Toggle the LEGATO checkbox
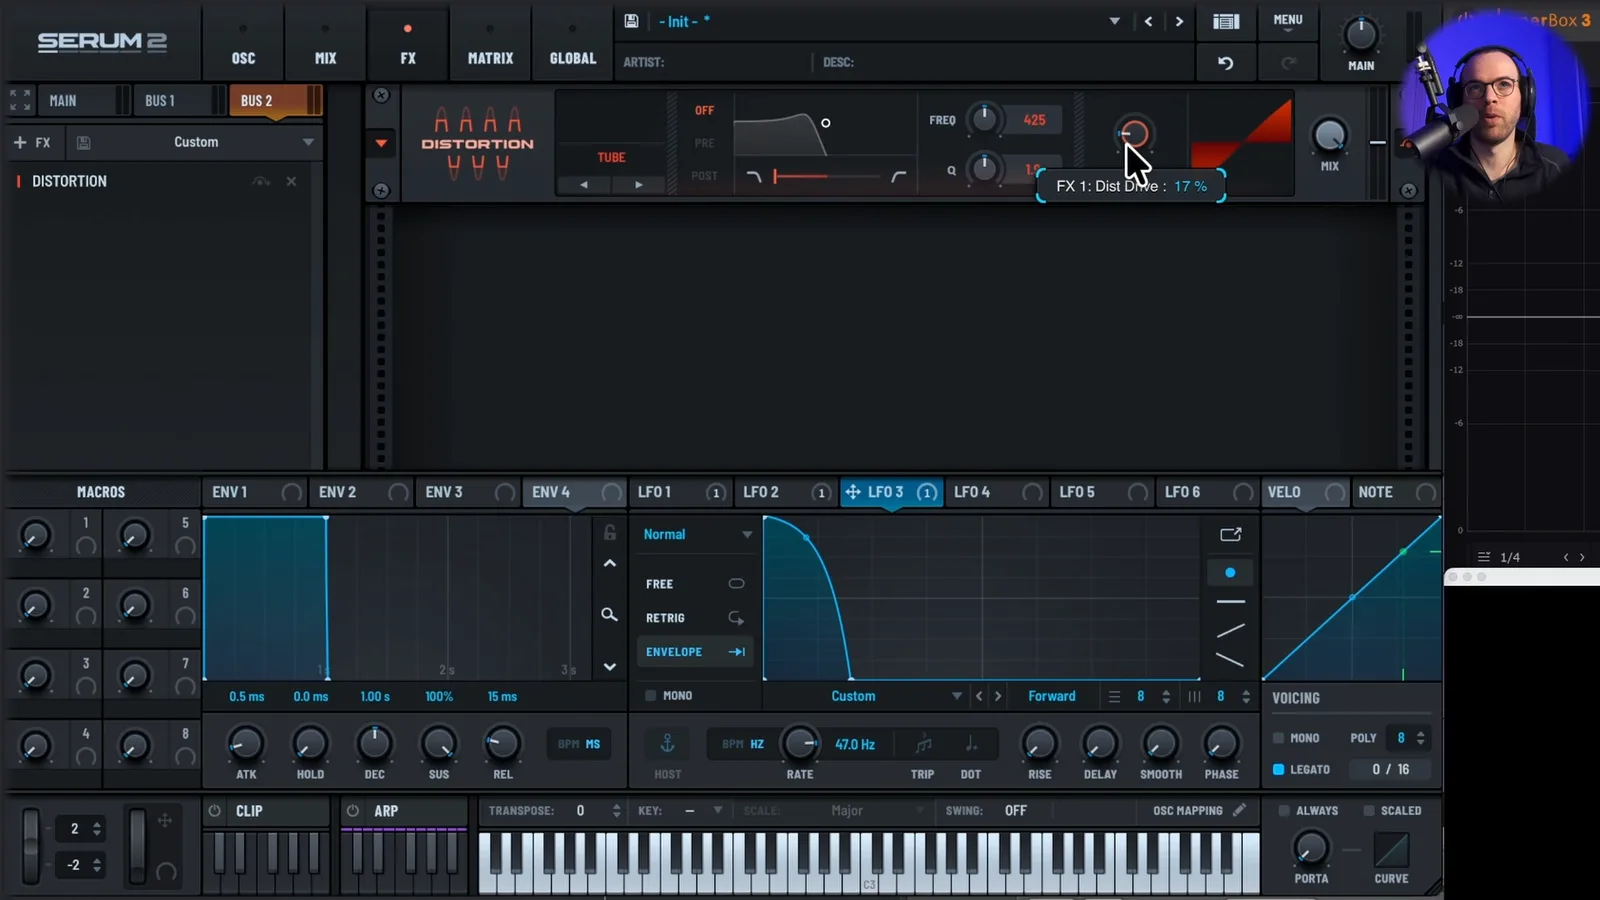The image size is (1600, 900). [x=1278, y=769]
